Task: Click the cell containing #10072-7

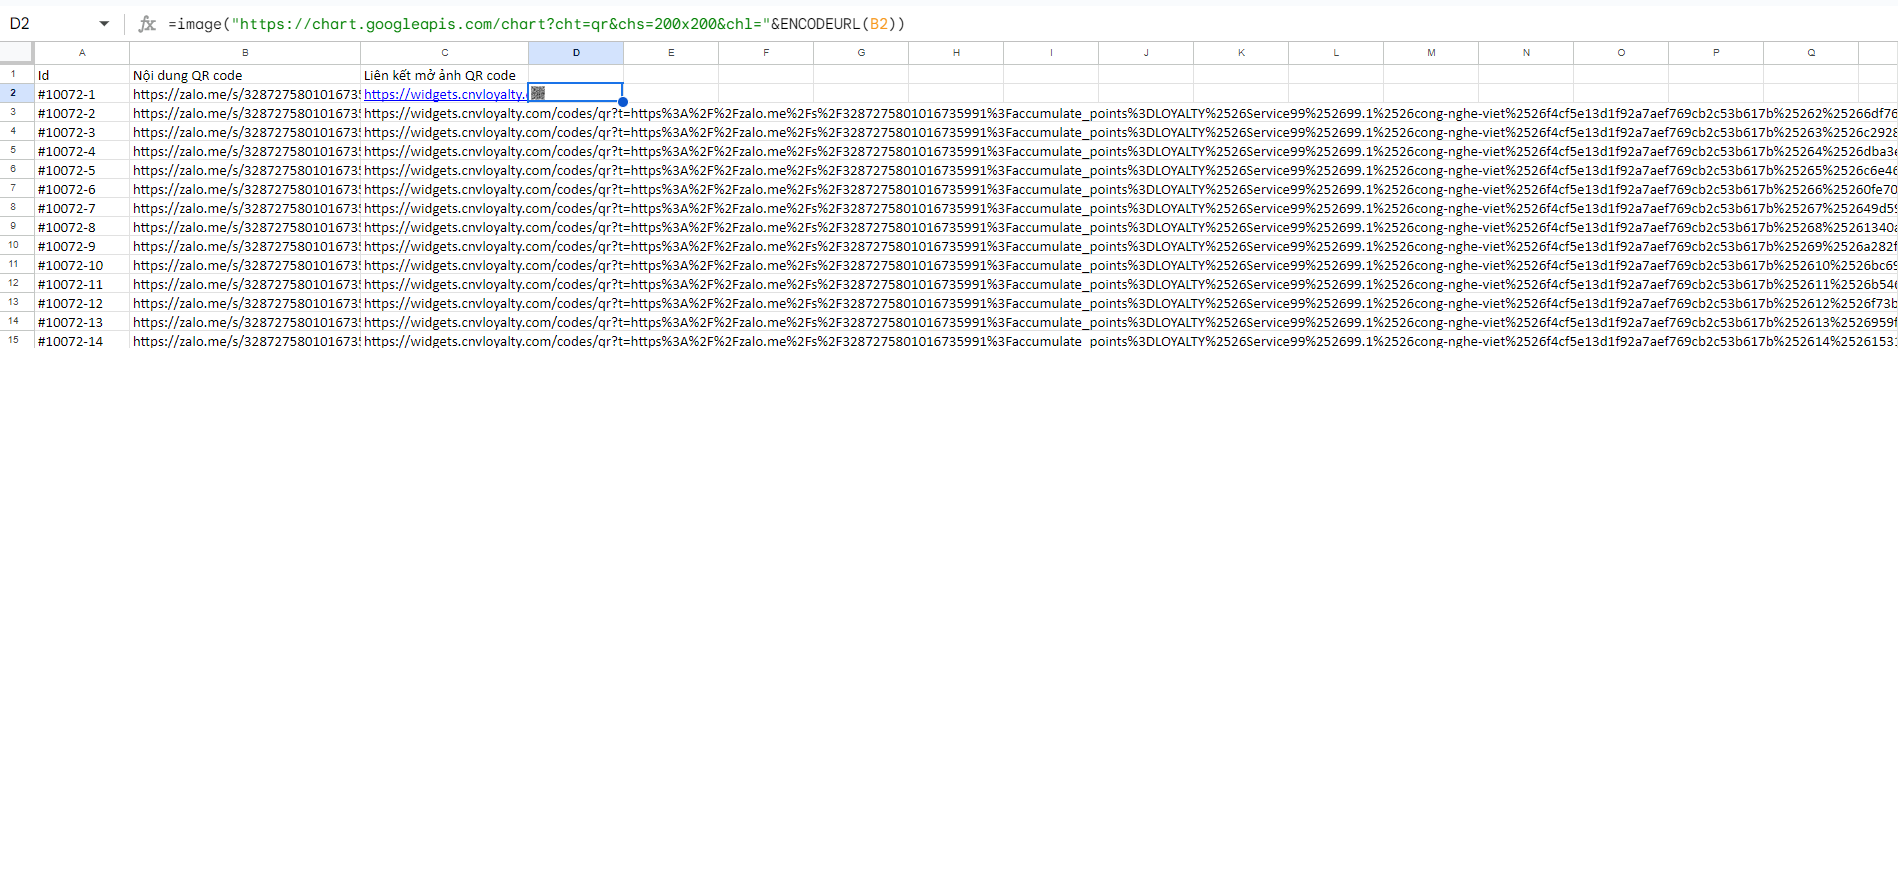Action: point(80,208)
